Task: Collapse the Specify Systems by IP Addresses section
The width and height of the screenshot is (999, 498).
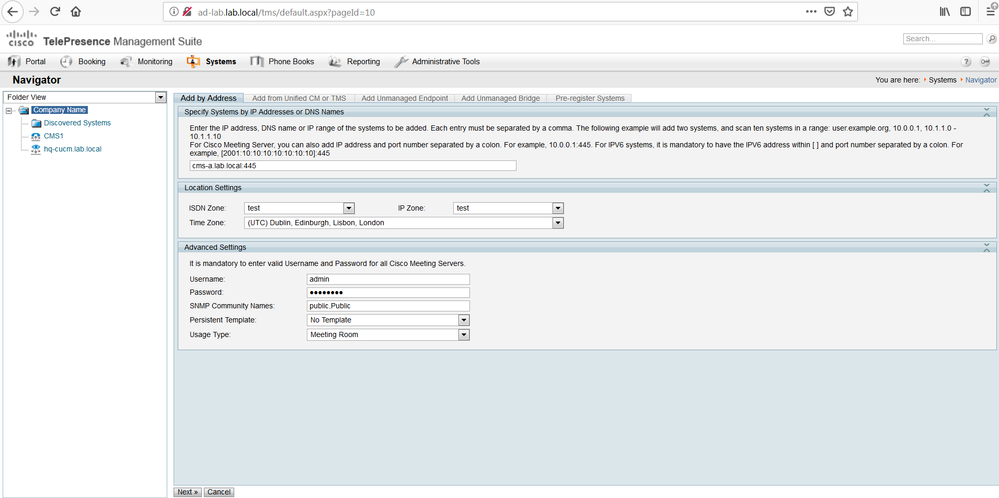Action: pos(986,112)
